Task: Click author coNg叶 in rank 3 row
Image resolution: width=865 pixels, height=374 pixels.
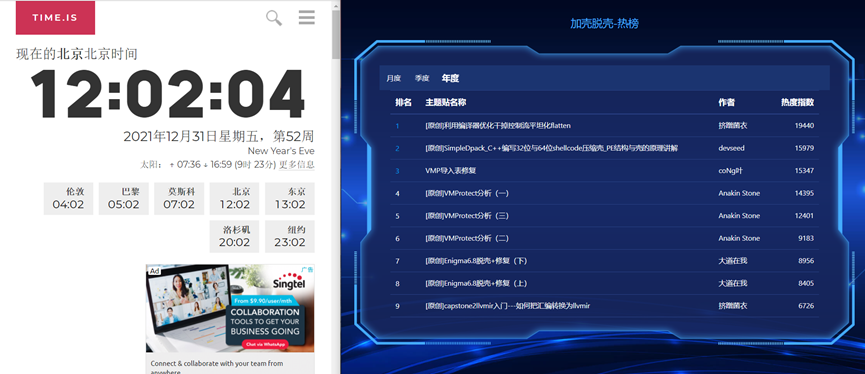Action: 730,171
